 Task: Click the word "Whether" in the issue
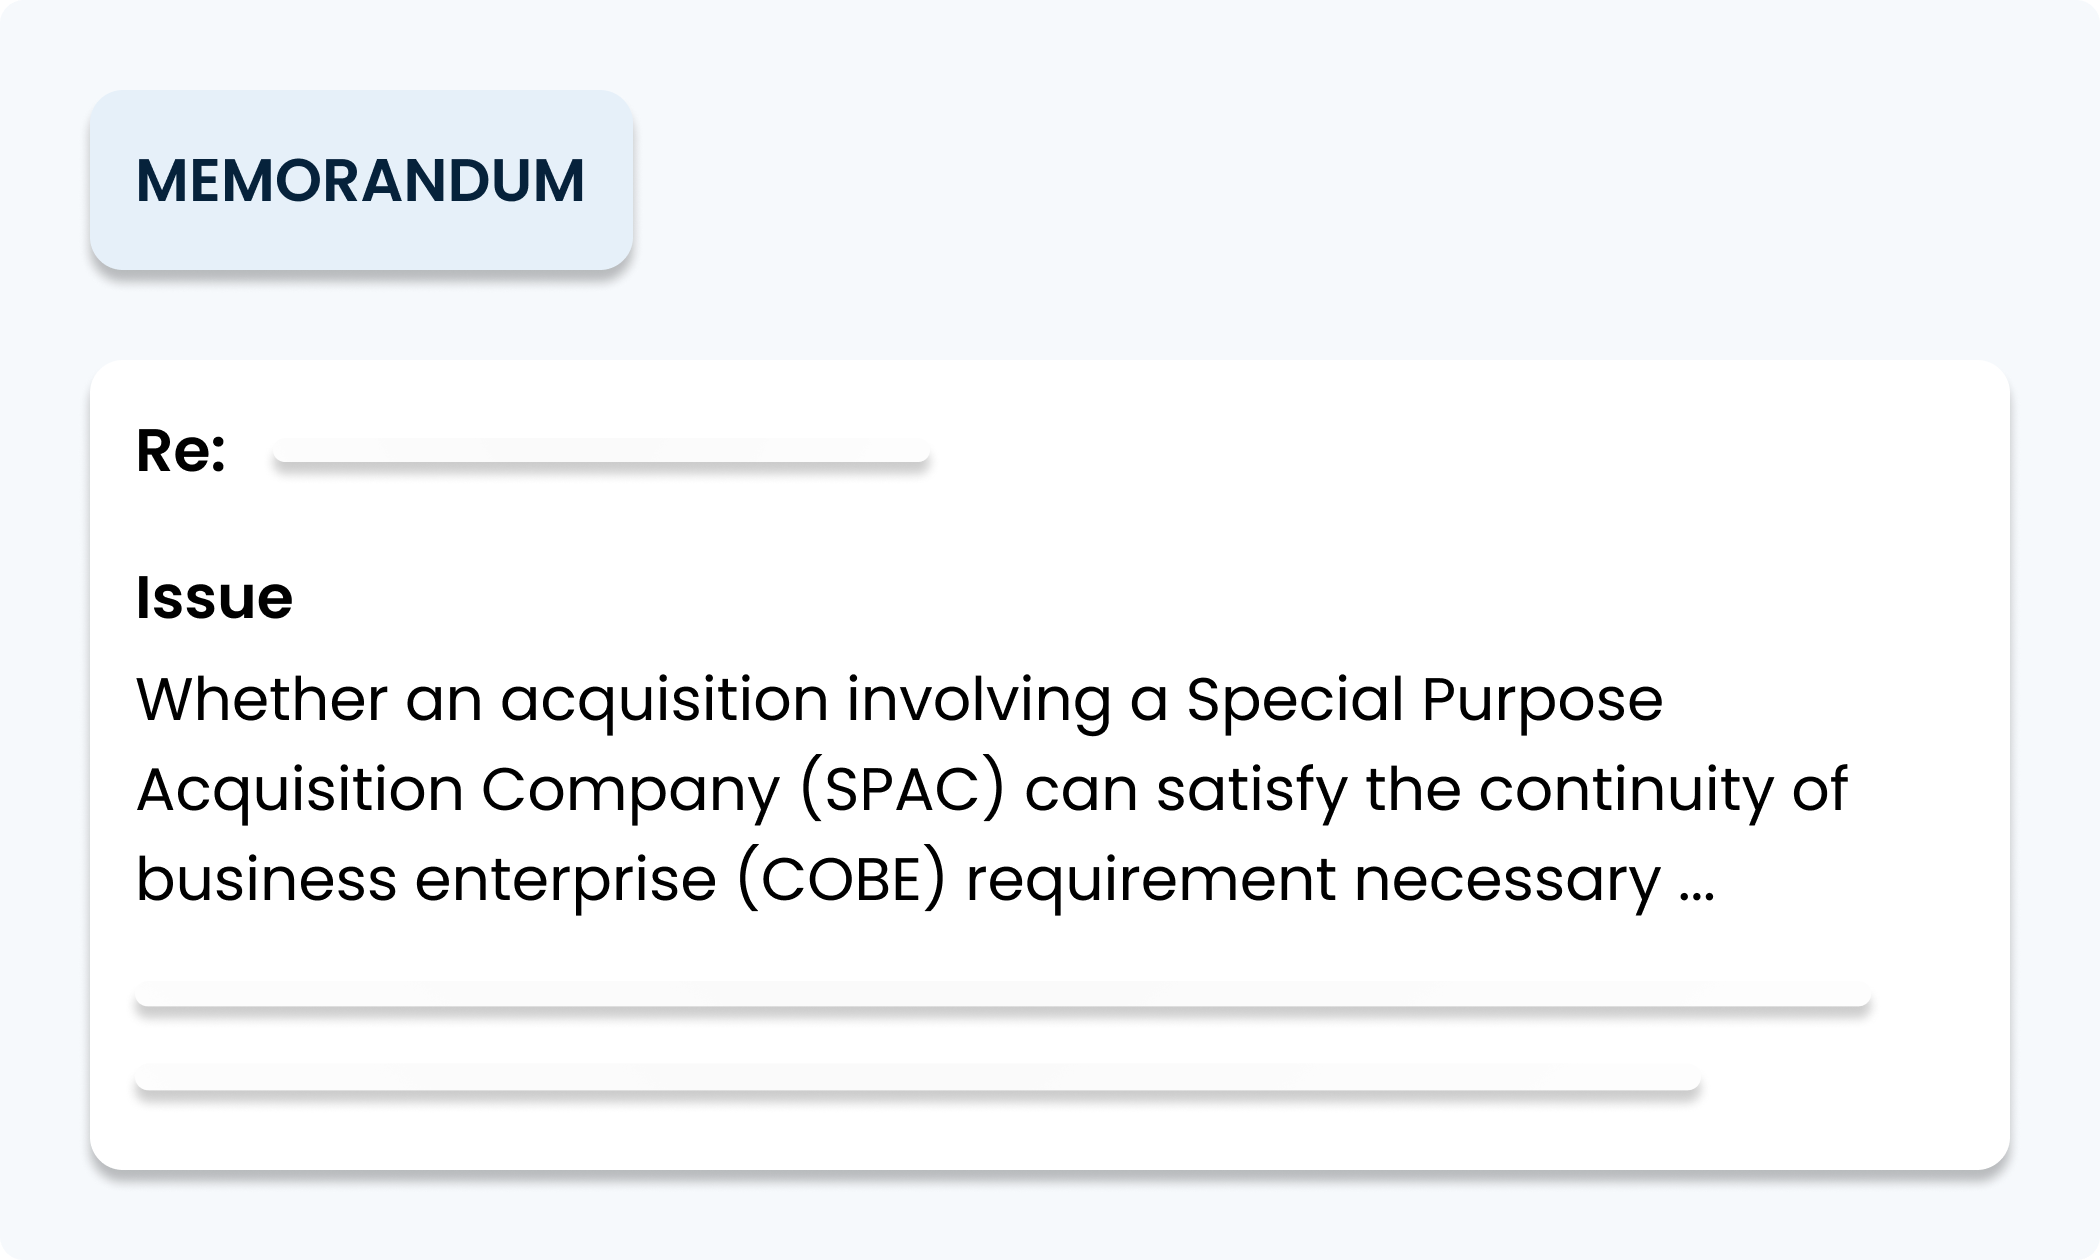261,699
